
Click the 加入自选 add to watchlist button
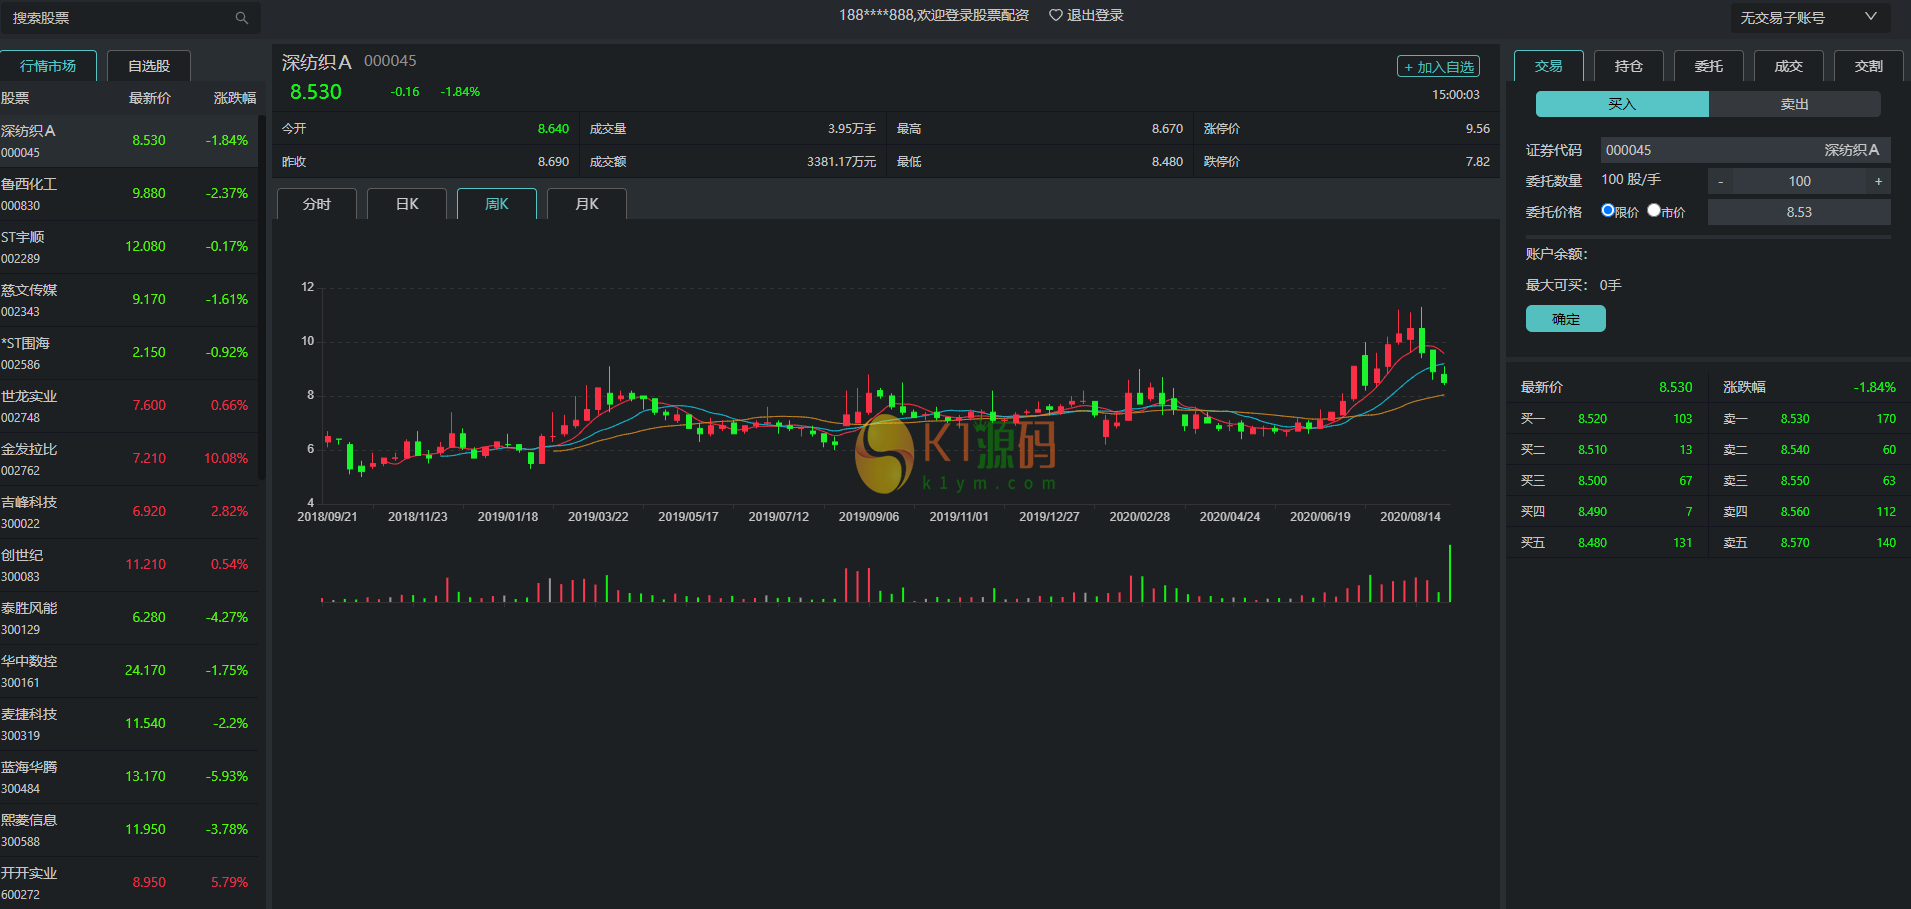pos(1438,67)
